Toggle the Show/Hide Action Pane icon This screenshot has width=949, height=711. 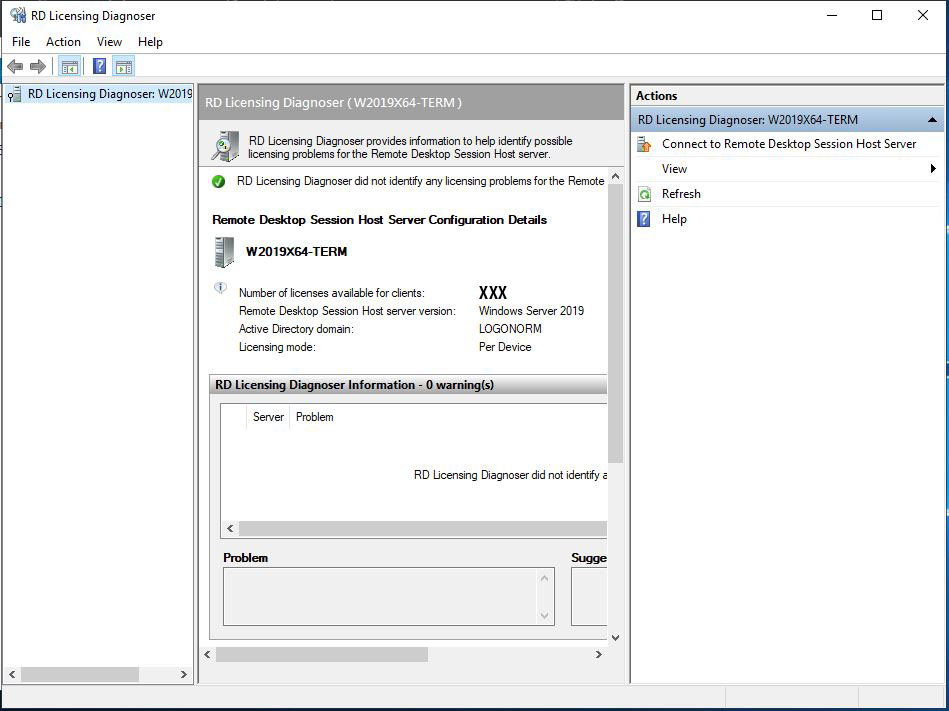click(x=123, y=67)
